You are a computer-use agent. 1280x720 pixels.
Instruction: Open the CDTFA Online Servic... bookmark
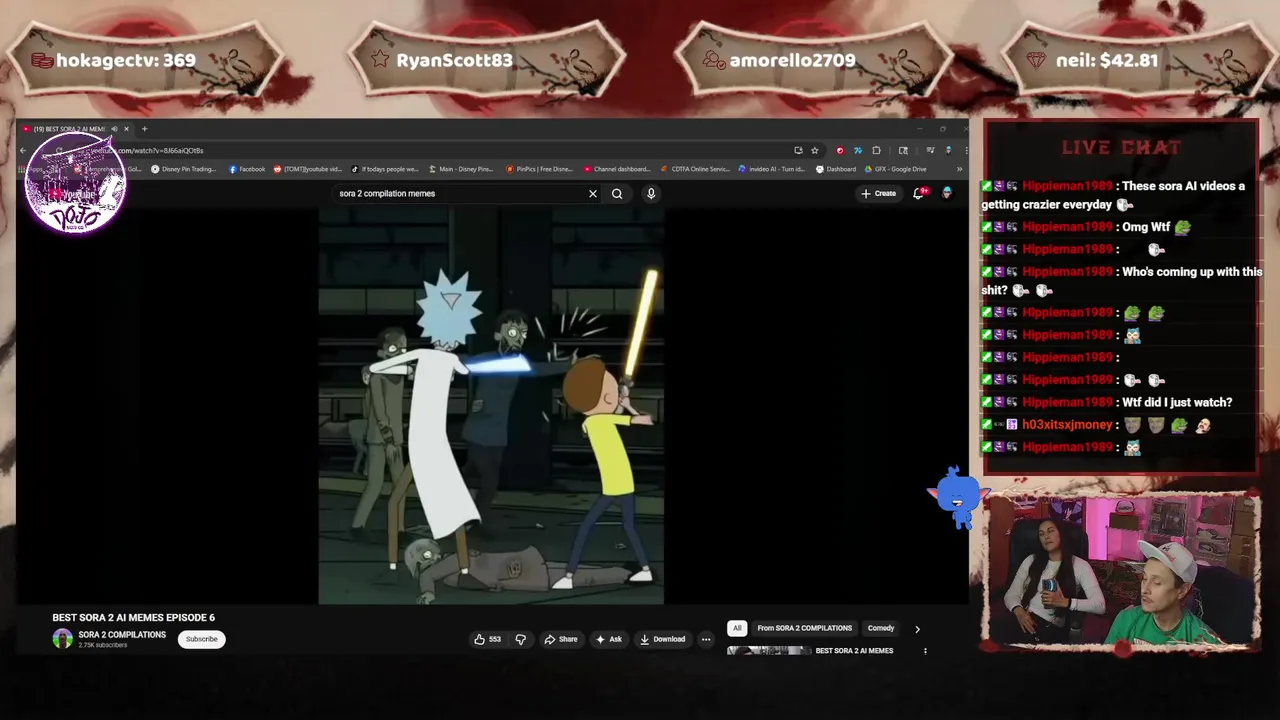coord(694,169)
